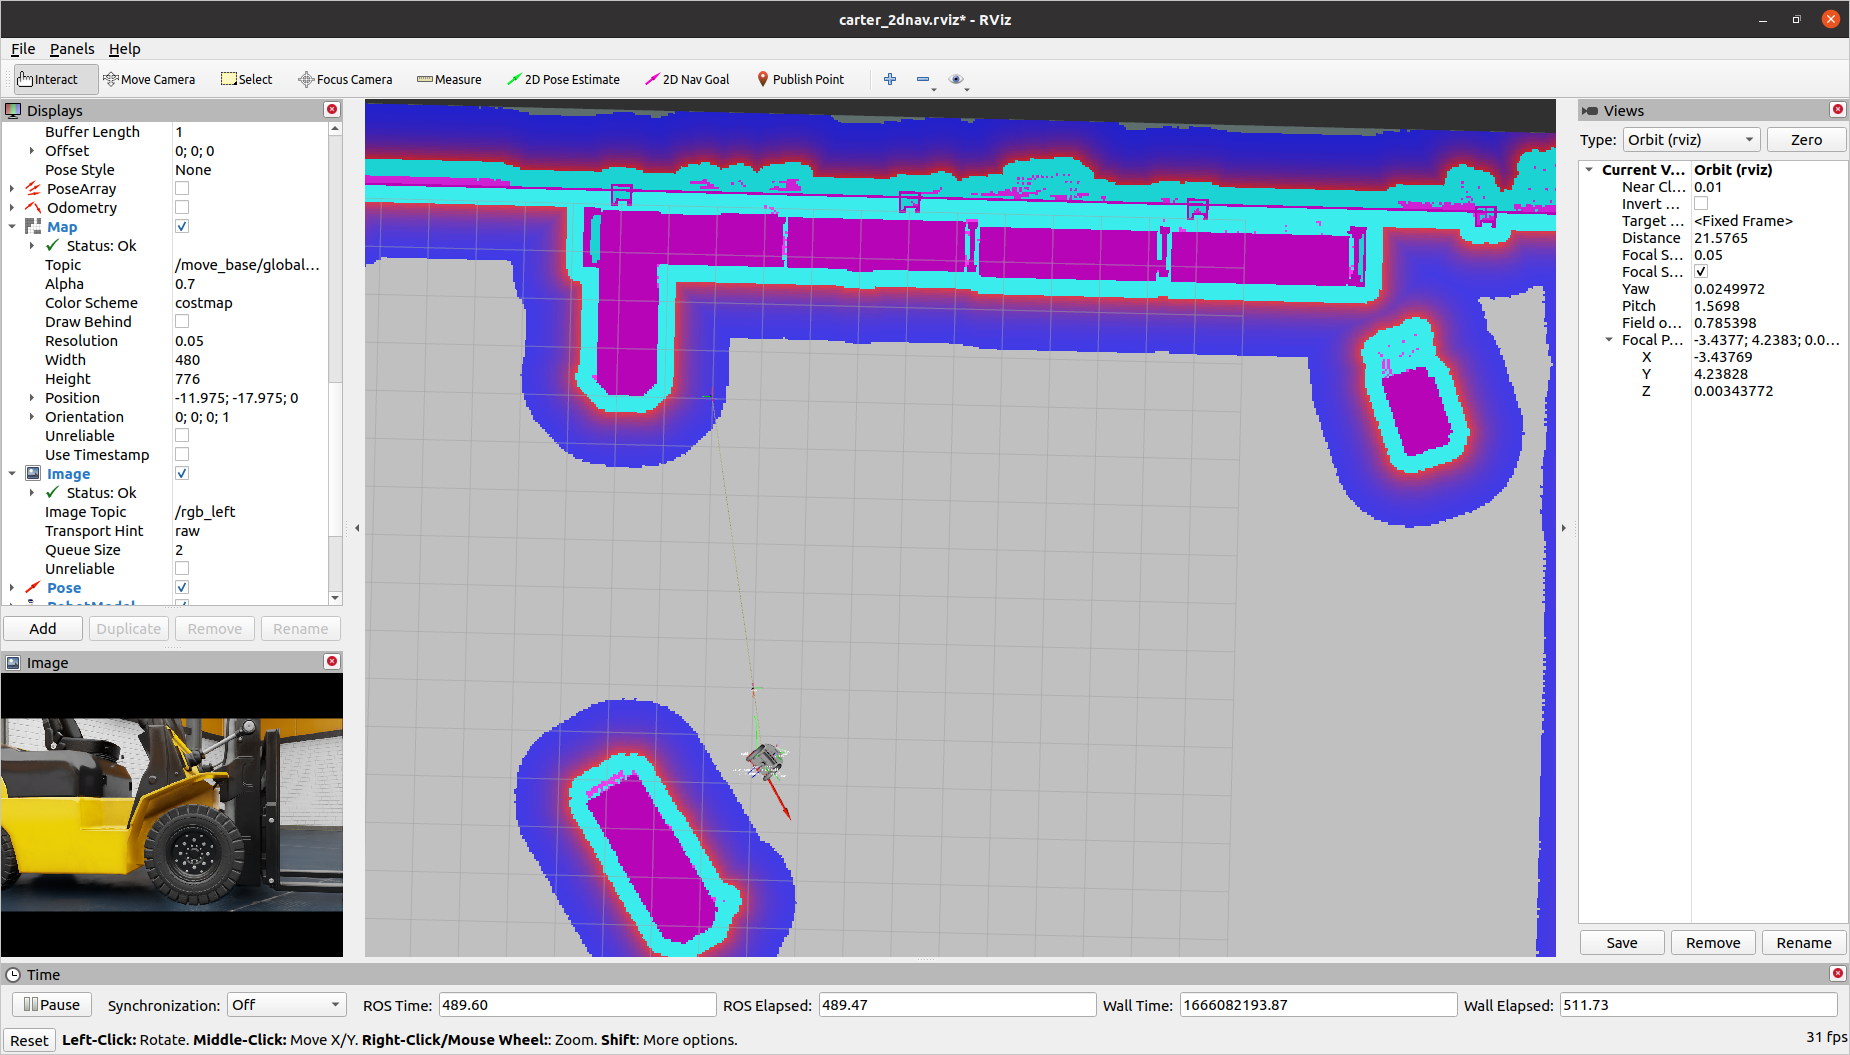Click Rename button in Views panel
This screenshot has width=1850, height=1055.
click(x=1804, y=943)
